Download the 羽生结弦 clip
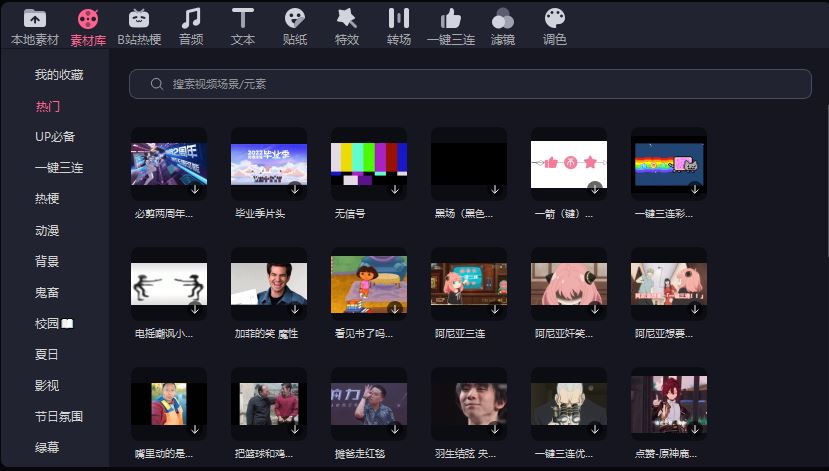This screenshot has height=471, width=829. tap(494, 429)
